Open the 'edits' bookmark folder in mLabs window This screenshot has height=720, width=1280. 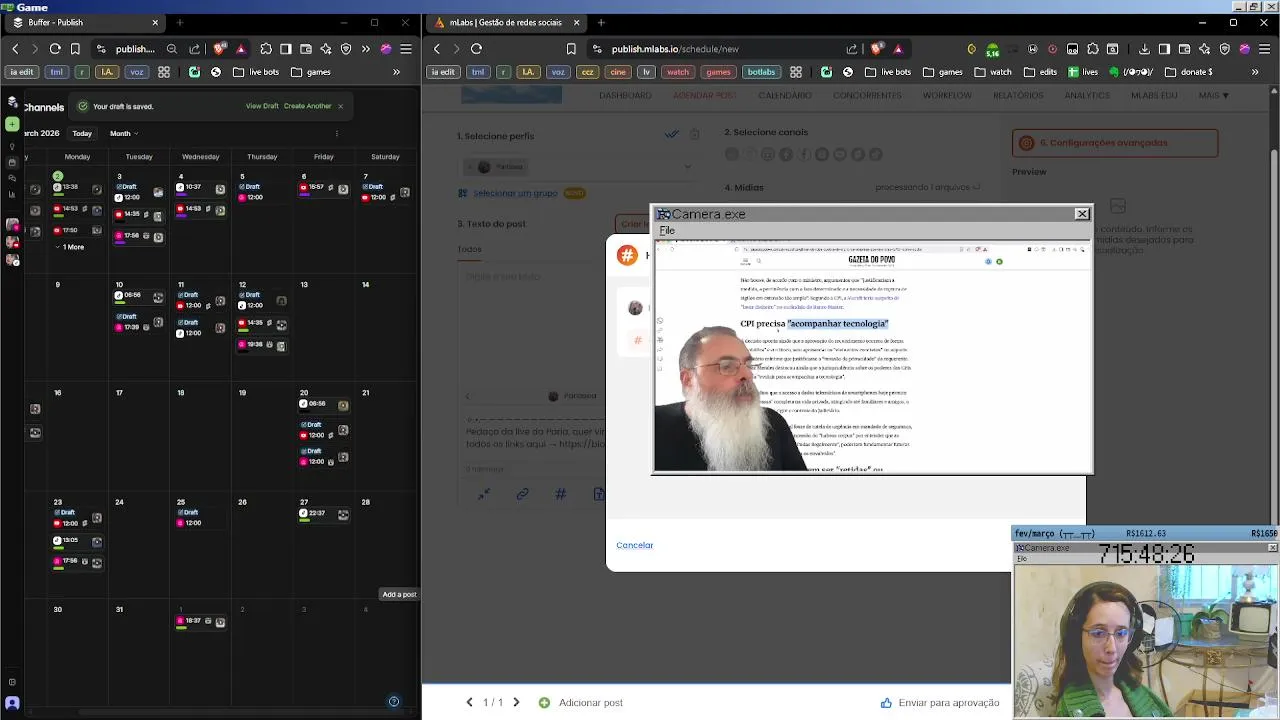point(1040,72)
